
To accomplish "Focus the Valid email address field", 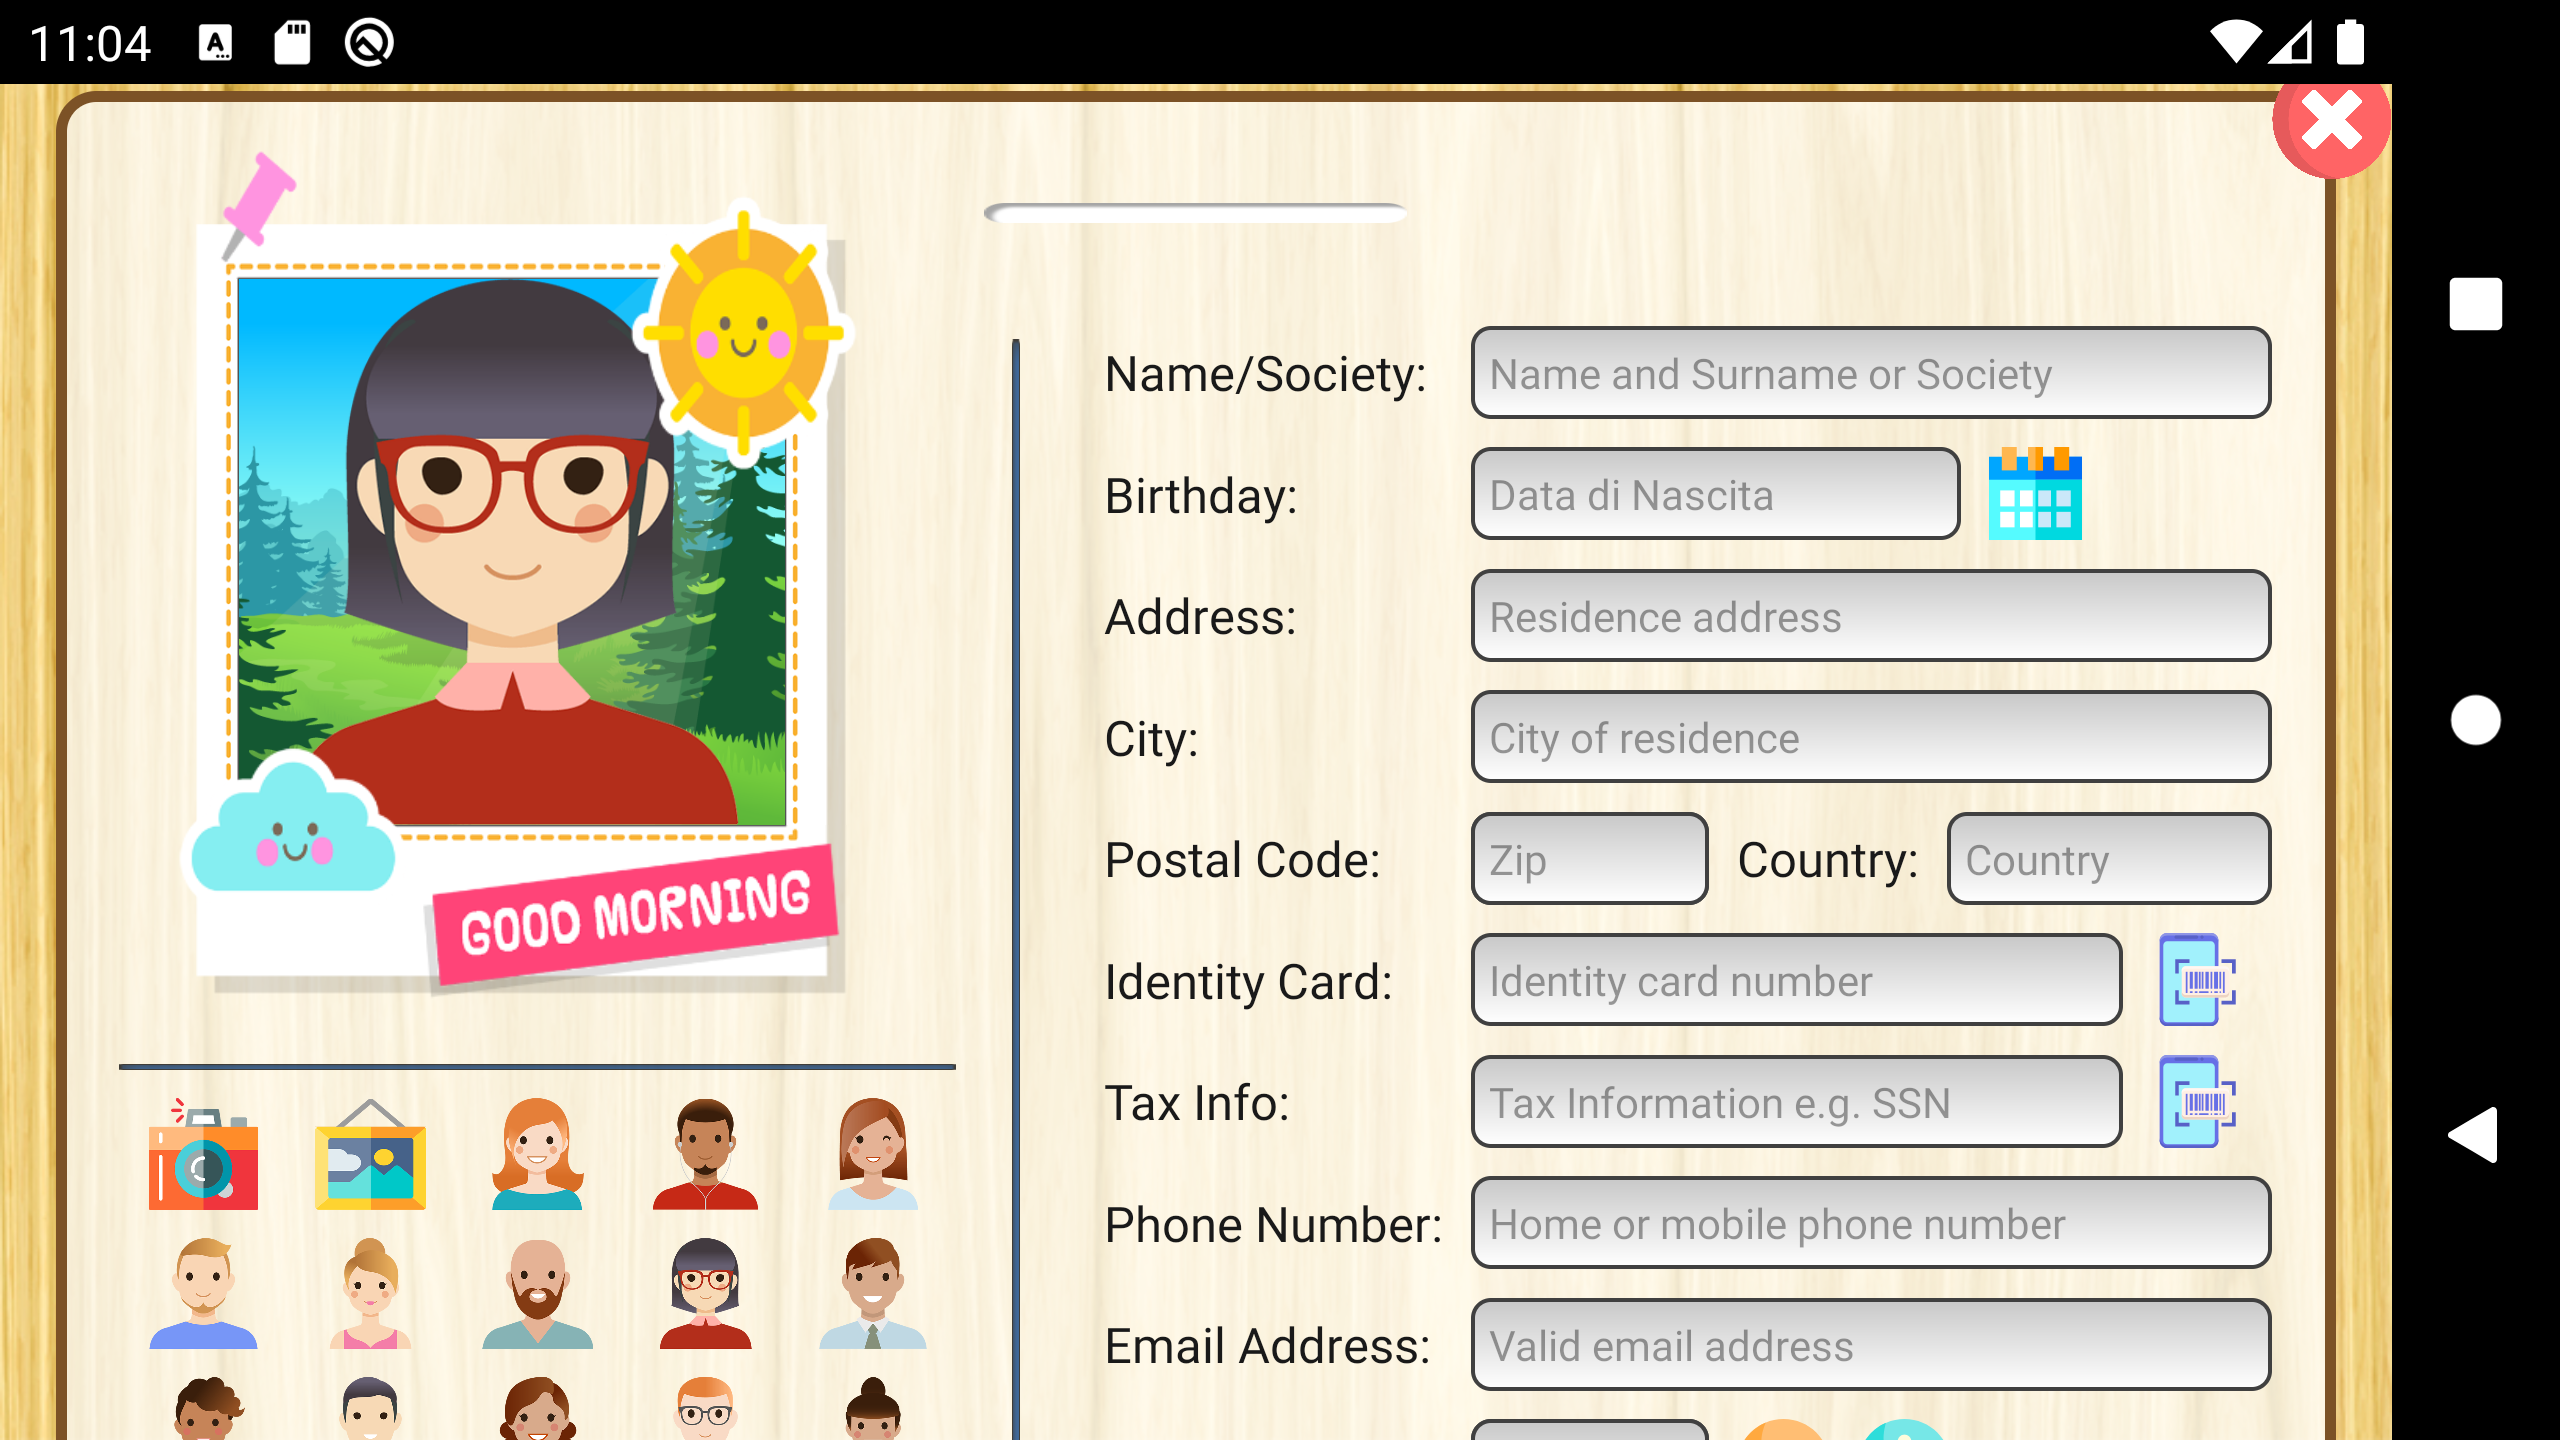I will click(x=1870, y=1345).
